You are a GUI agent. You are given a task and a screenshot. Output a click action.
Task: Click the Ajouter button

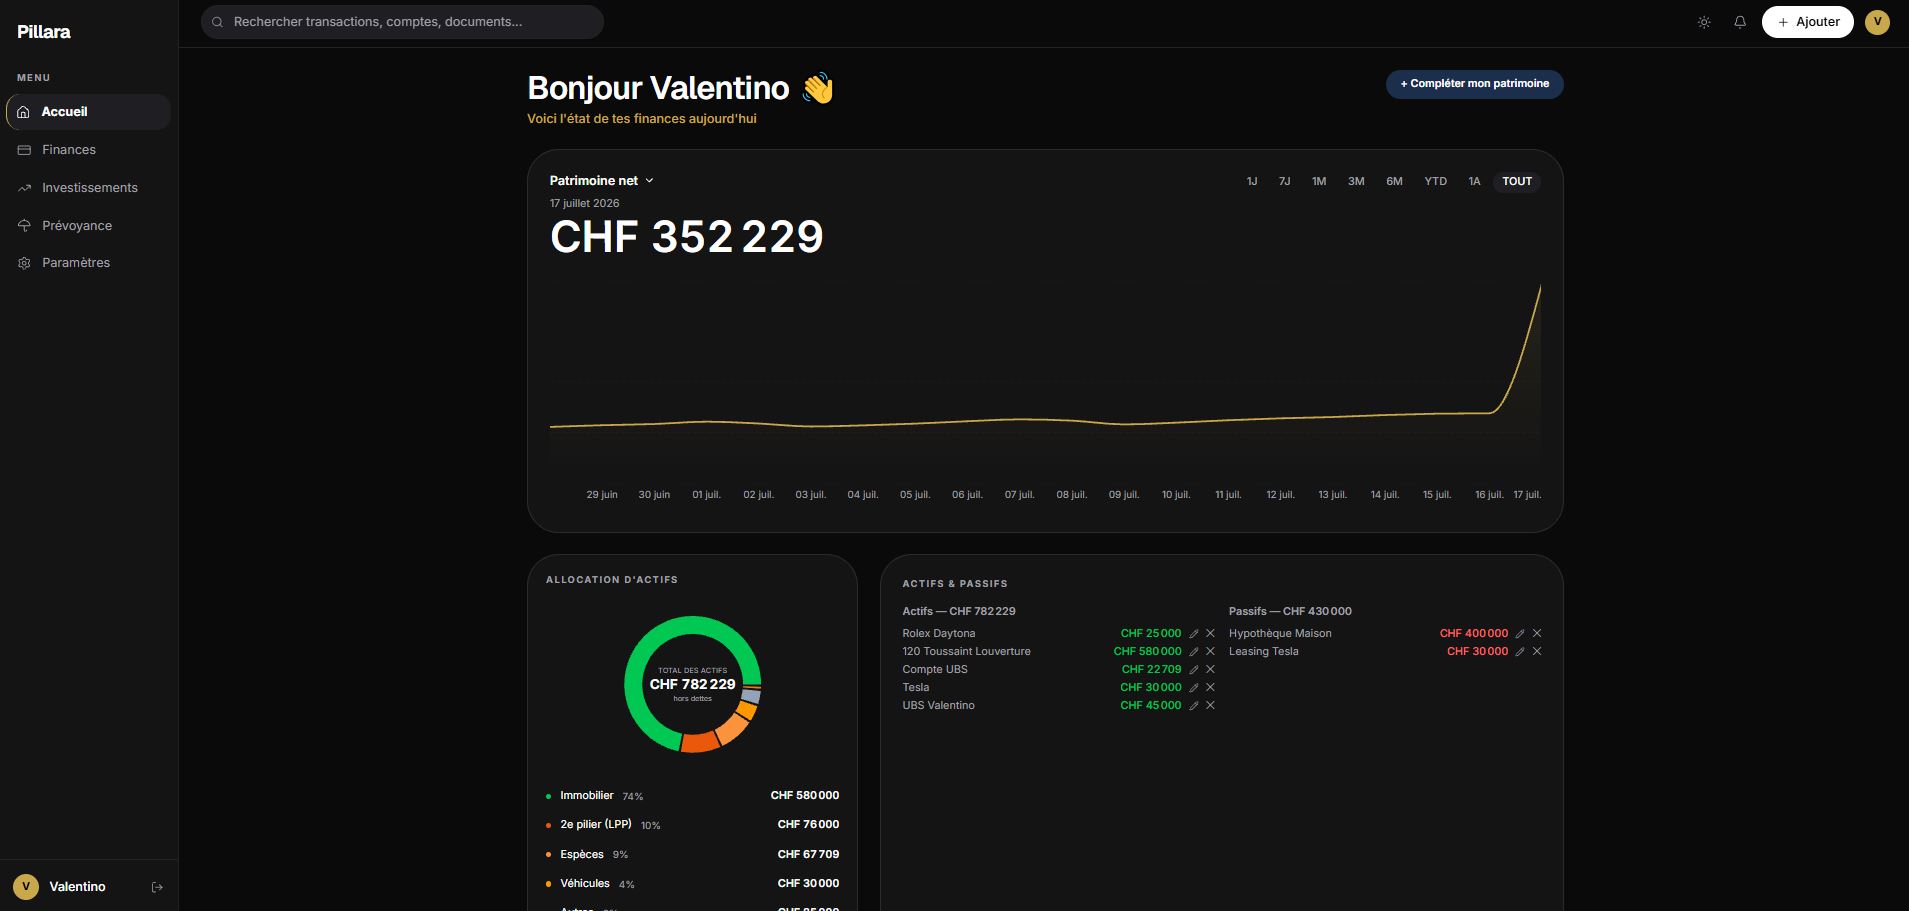pos(1808,22)
